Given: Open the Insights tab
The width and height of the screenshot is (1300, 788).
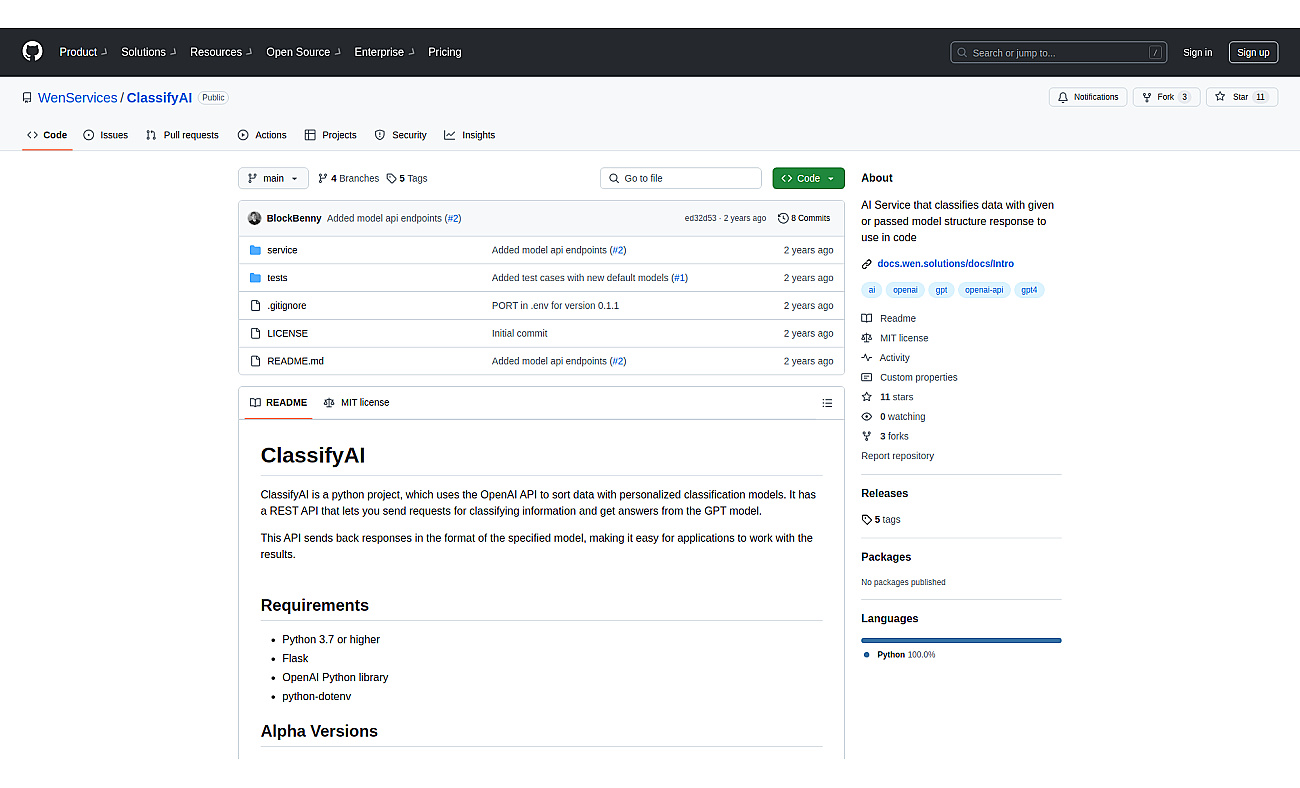Looking at the screenshot, I should click(470, 135).
